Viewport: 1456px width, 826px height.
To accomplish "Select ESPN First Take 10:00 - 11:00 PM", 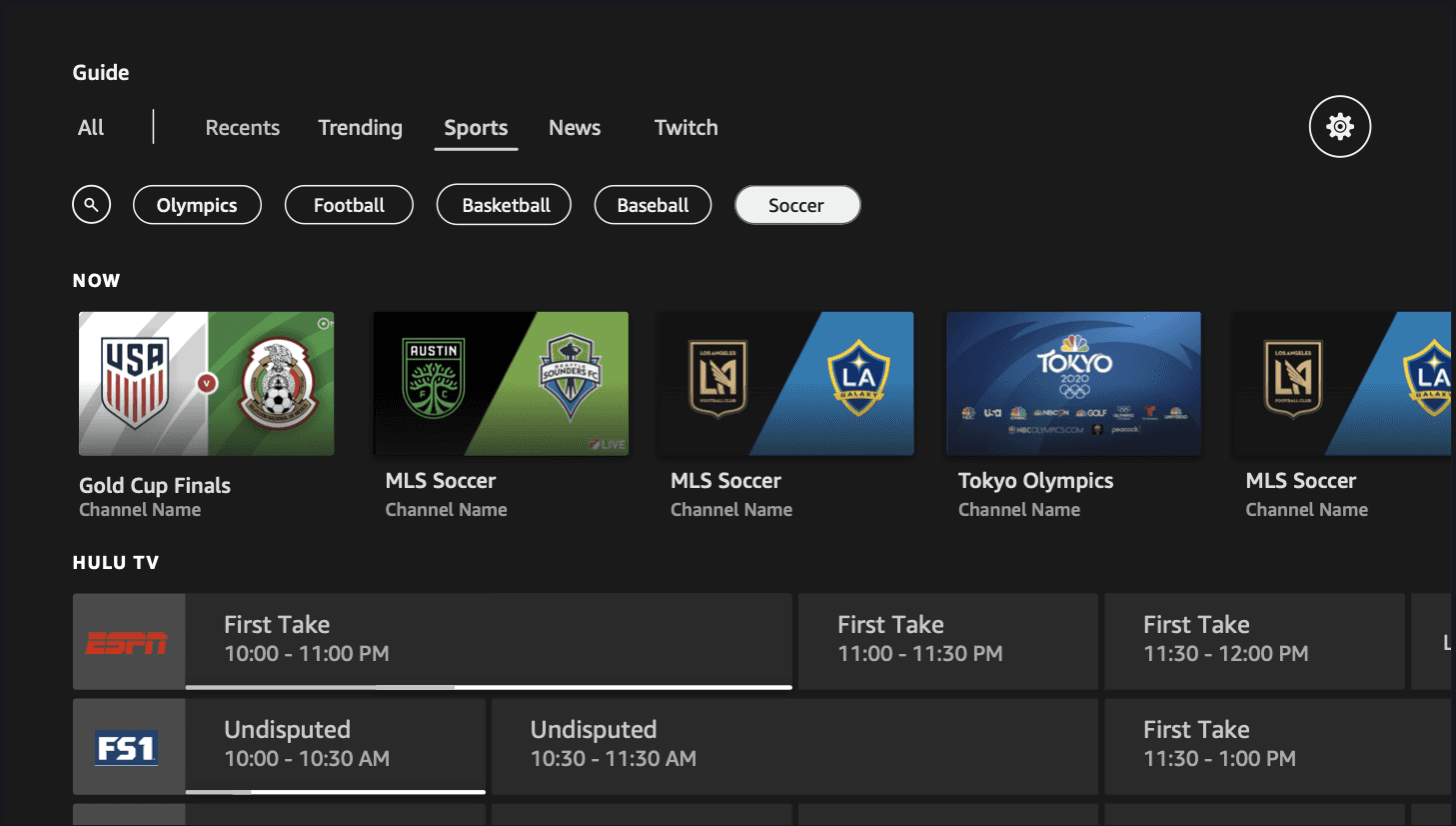I will [489, 642].
